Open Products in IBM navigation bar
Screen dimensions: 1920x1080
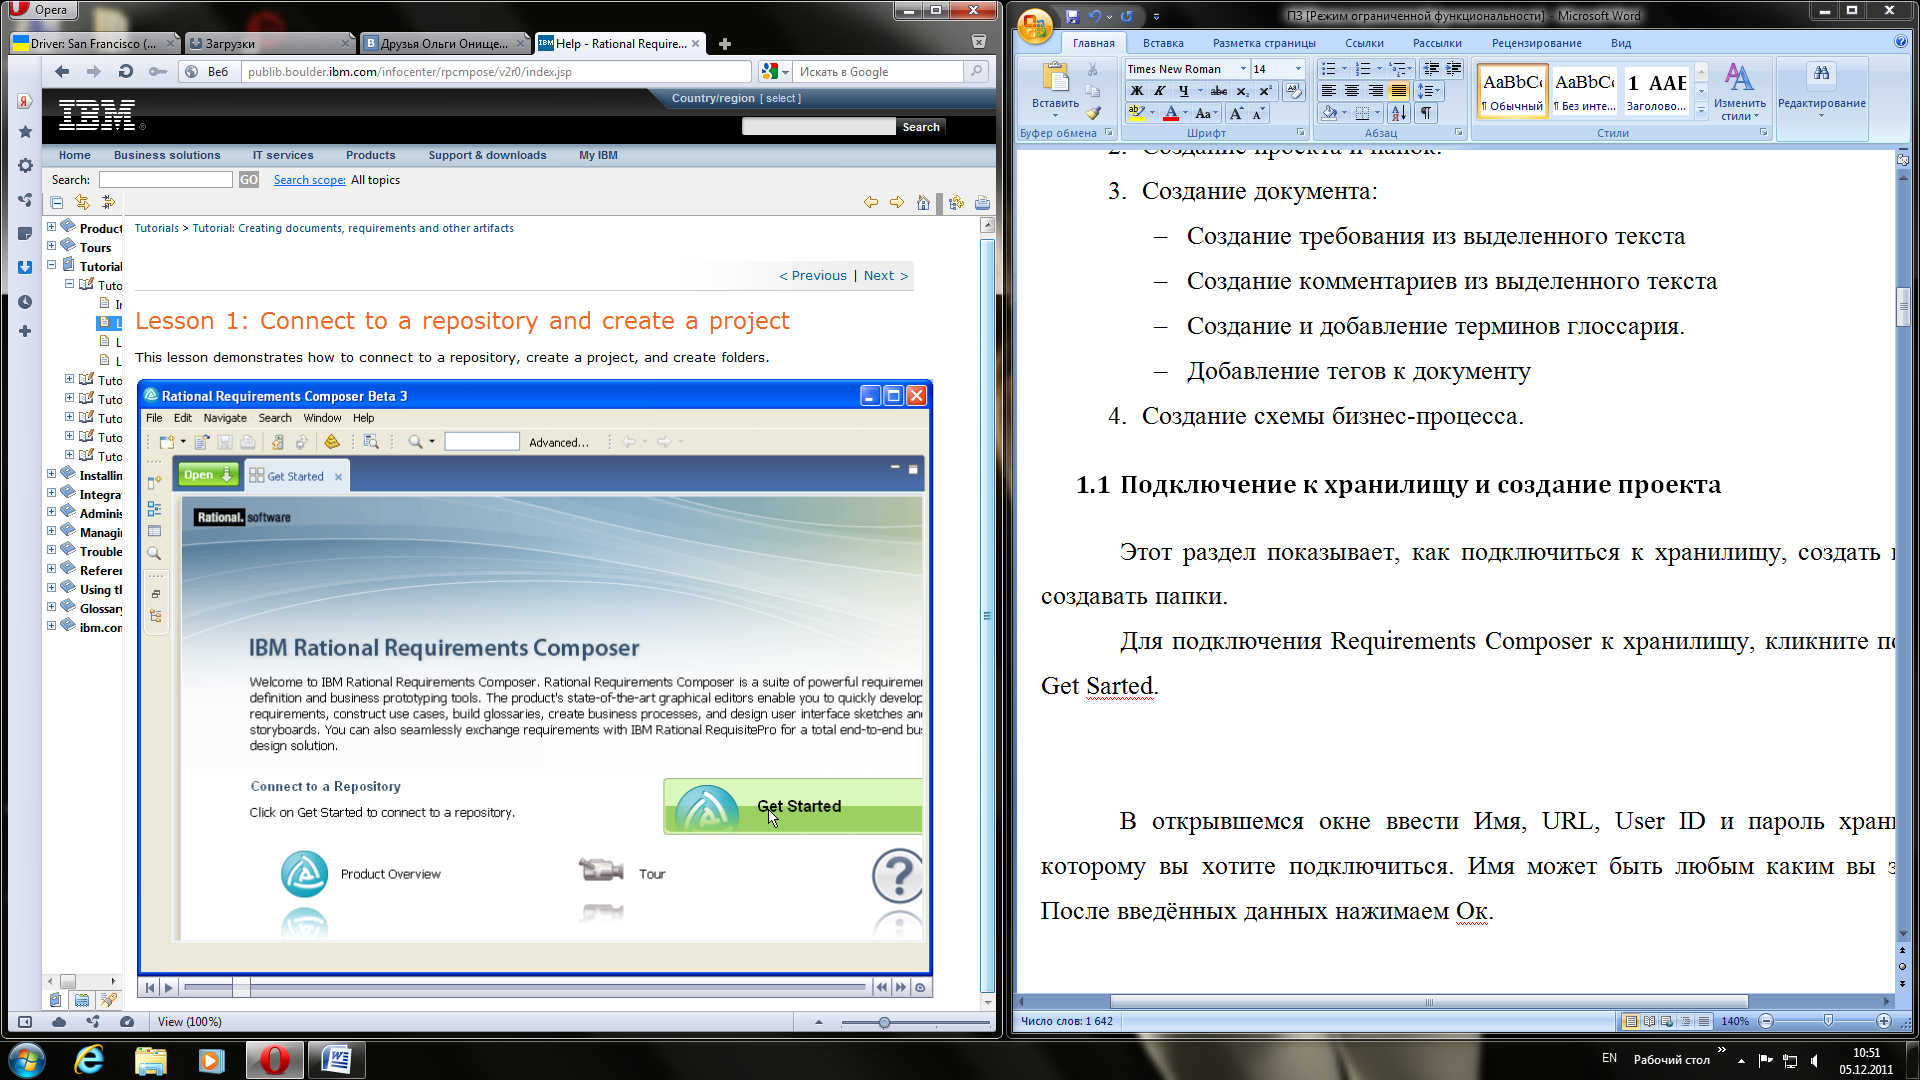[370, 155]
